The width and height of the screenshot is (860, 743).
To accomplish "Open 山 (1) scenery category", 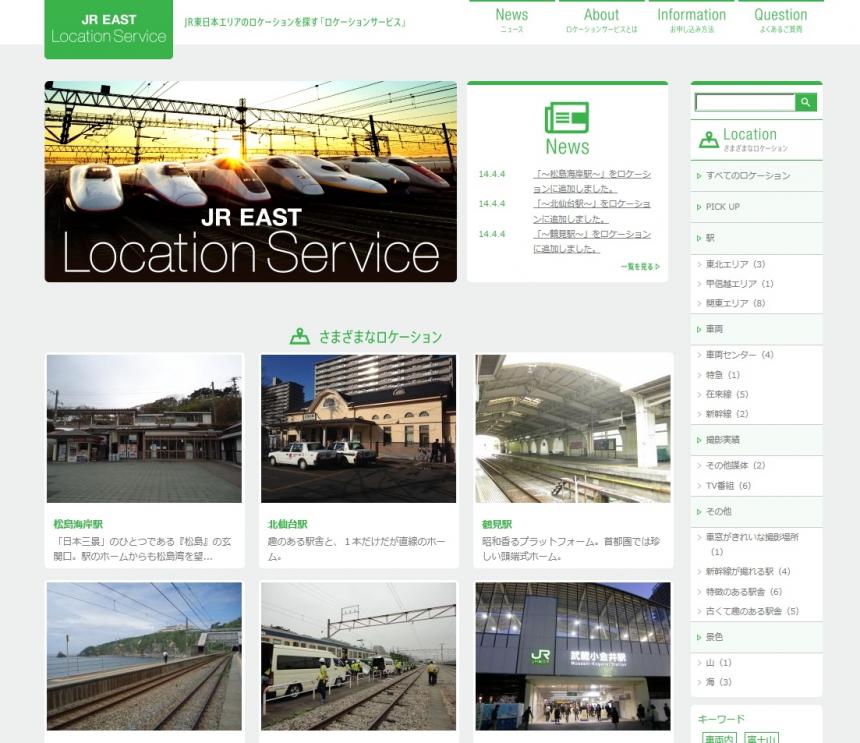I will tap(718, 663).
